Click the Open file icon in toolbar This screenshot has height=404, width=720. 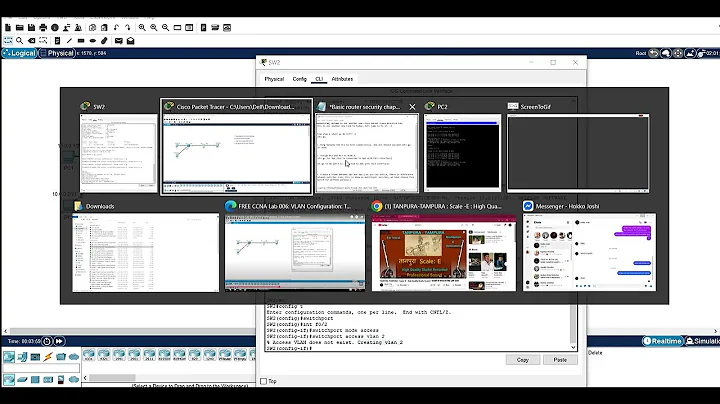(19, 28)
